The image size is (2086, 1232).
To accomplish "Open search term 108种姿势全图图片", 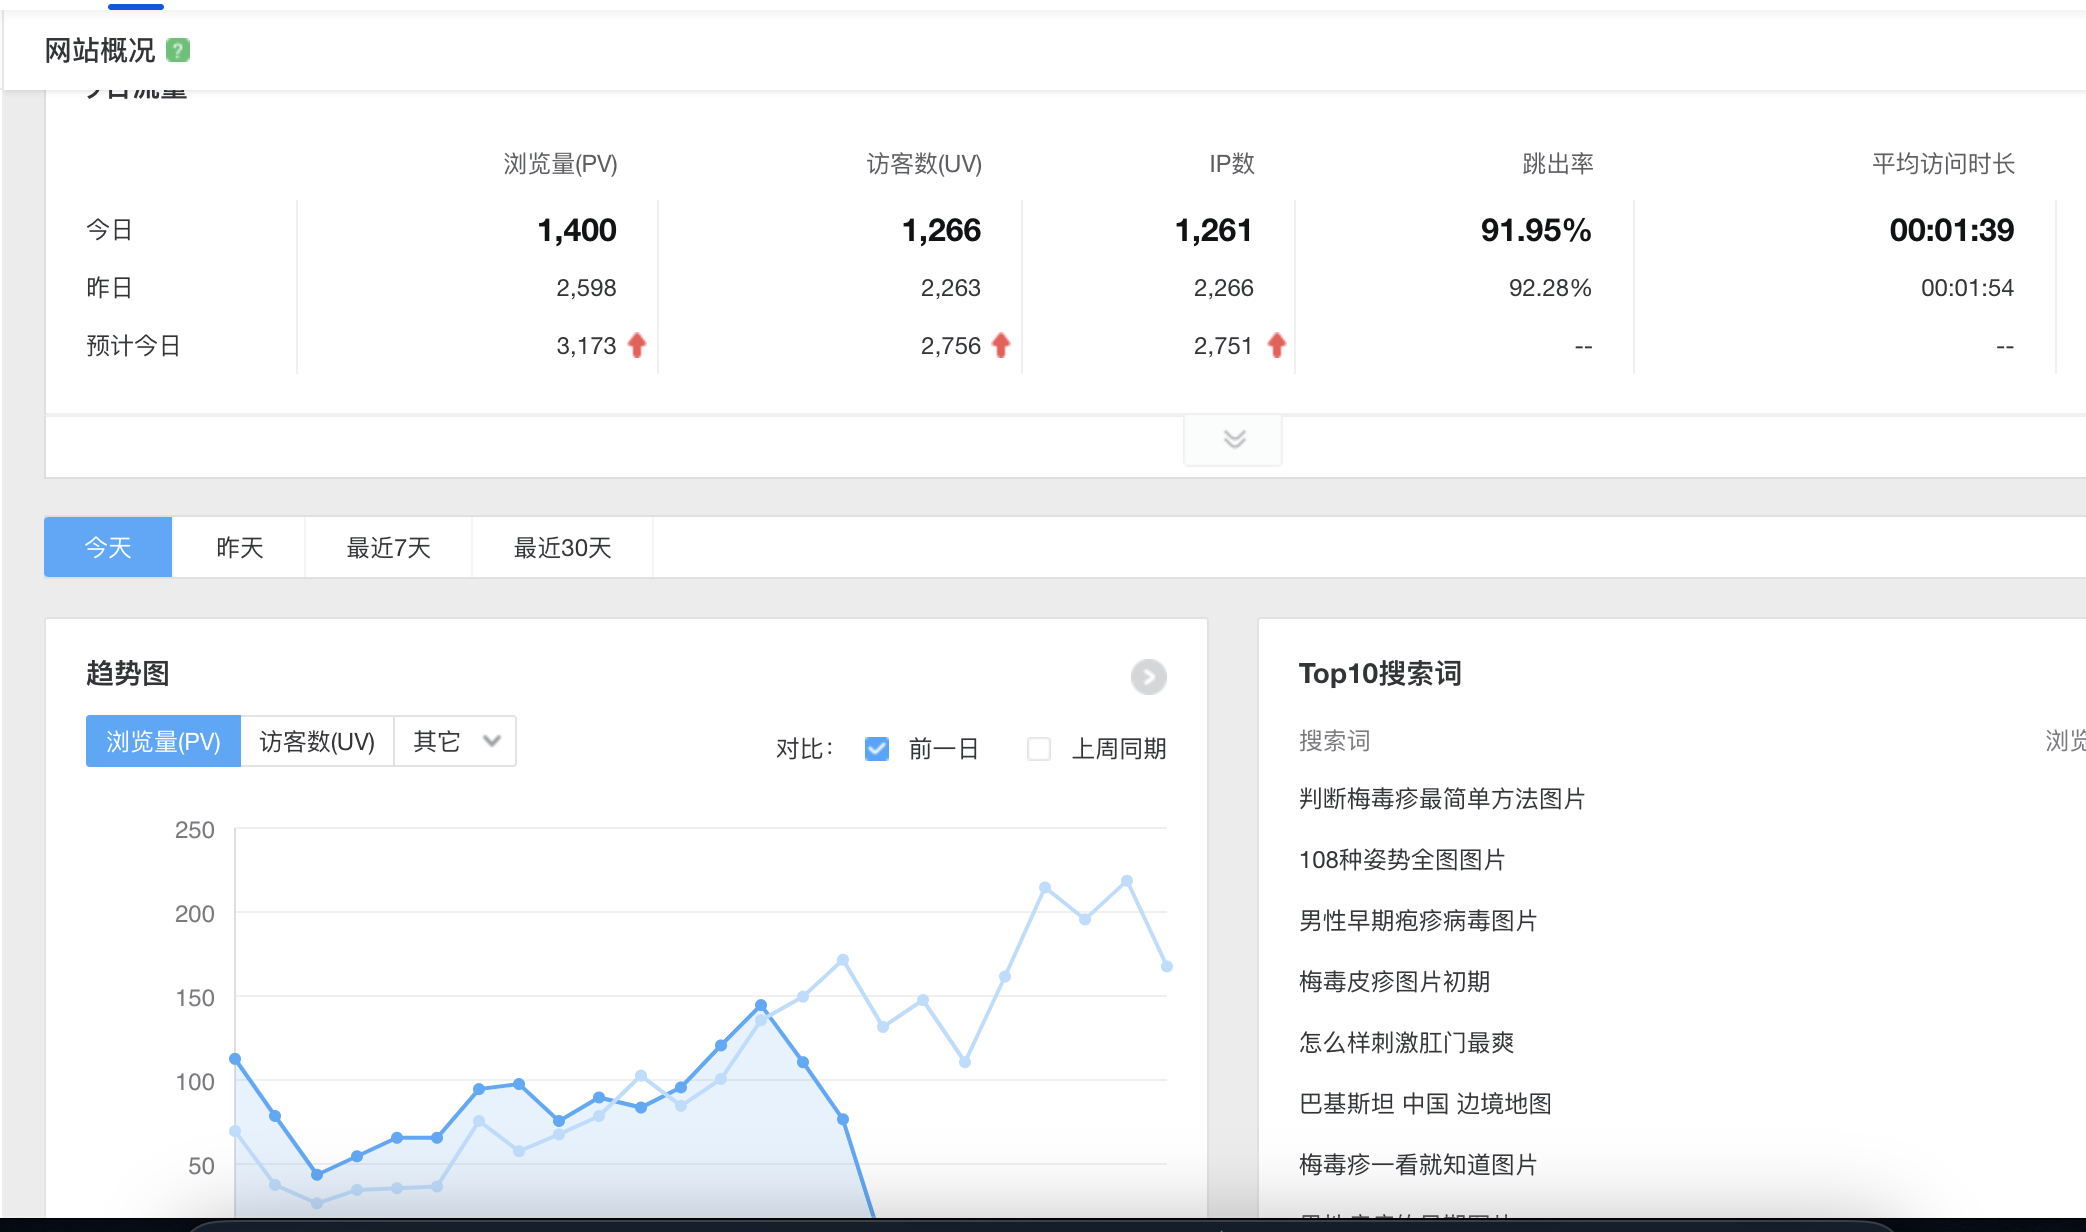I will pyautogui.click(x=1401, y=860).
